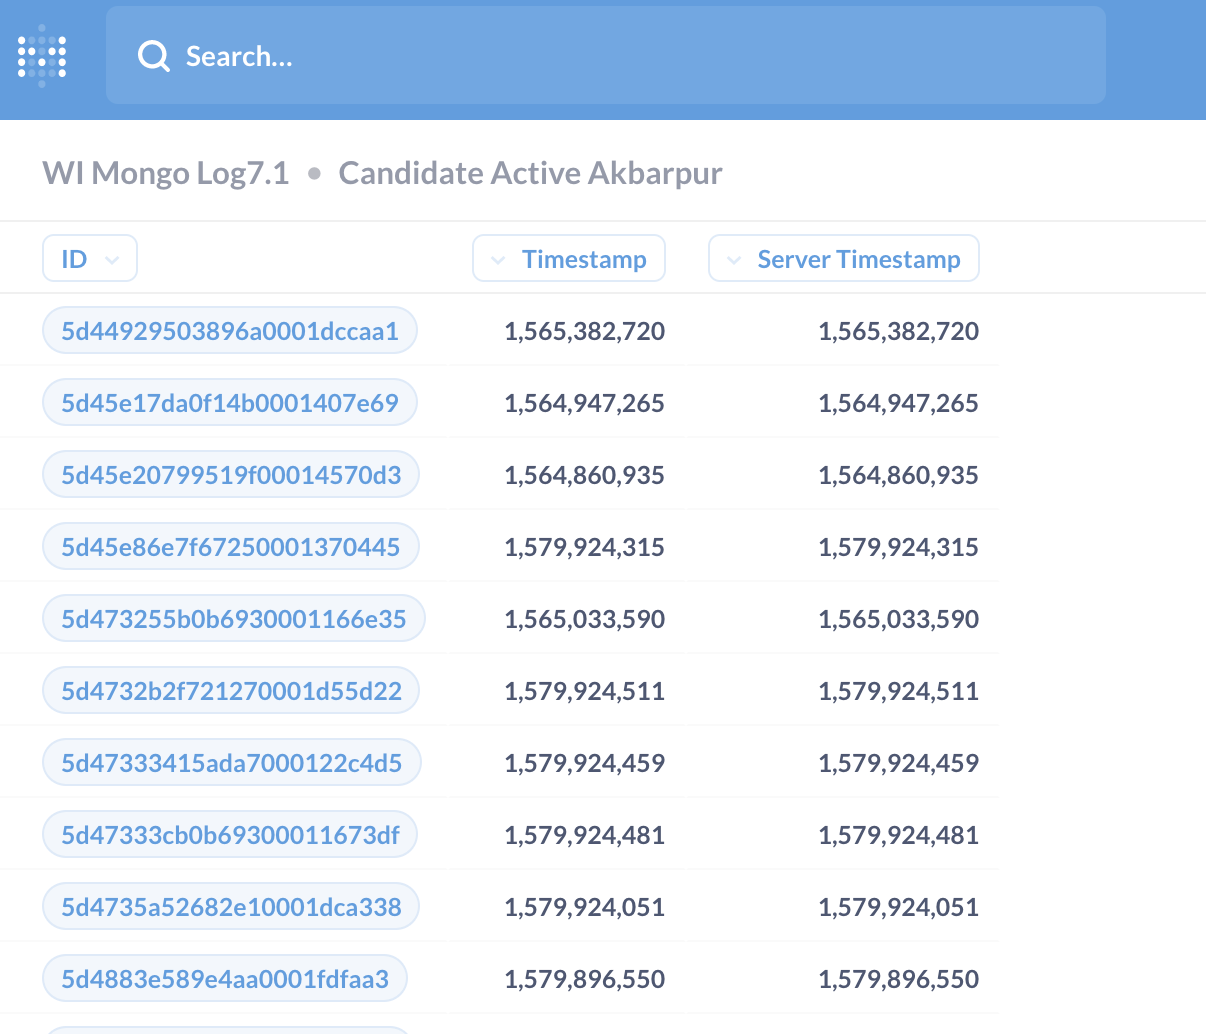1206x1034 pixels.
Task: Open the Metabase home logo
Action: pos(42,56)
